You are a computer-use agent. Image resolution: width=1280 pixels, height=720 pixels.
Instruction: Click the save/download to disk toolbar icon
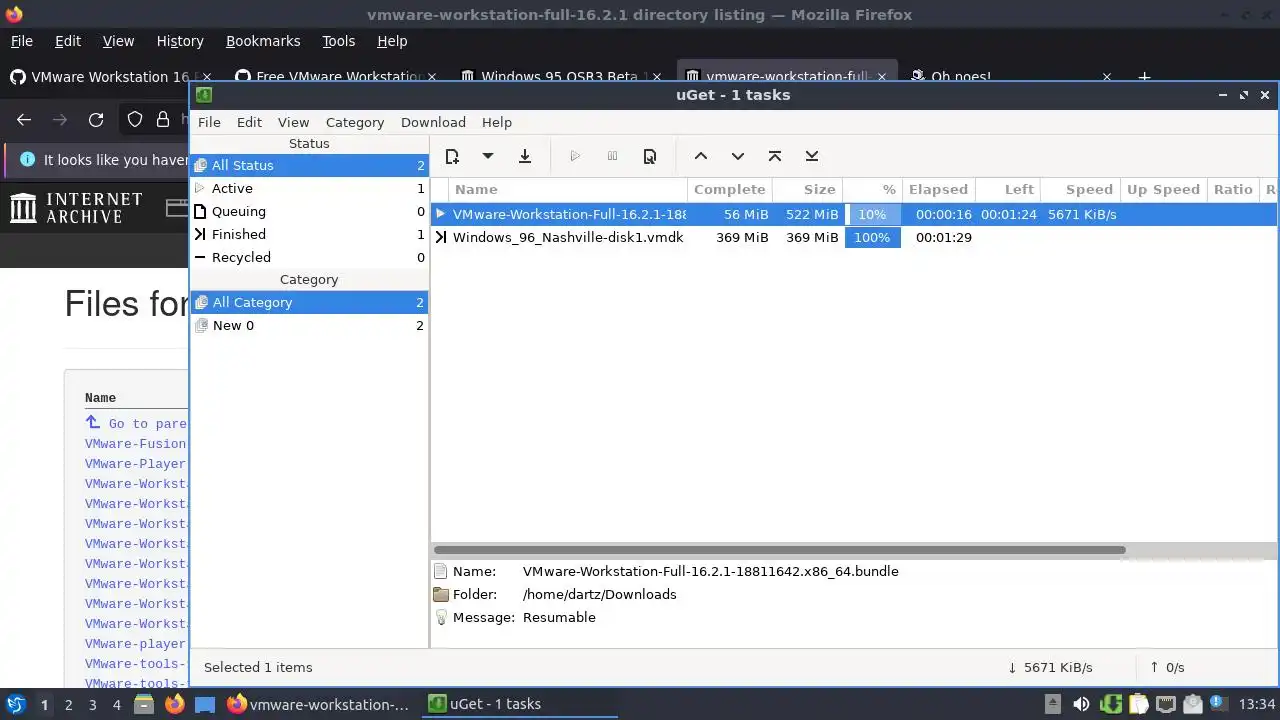click(x=524, y=156)
